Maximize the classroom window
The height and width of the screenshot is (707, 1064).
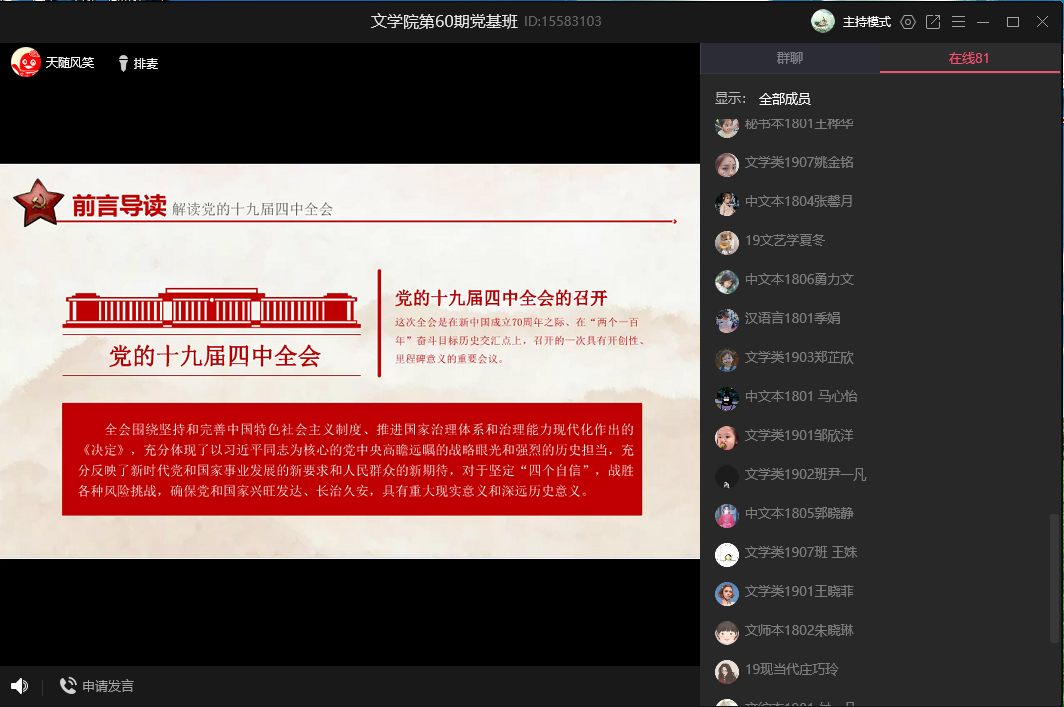[x=1013, y=22]
